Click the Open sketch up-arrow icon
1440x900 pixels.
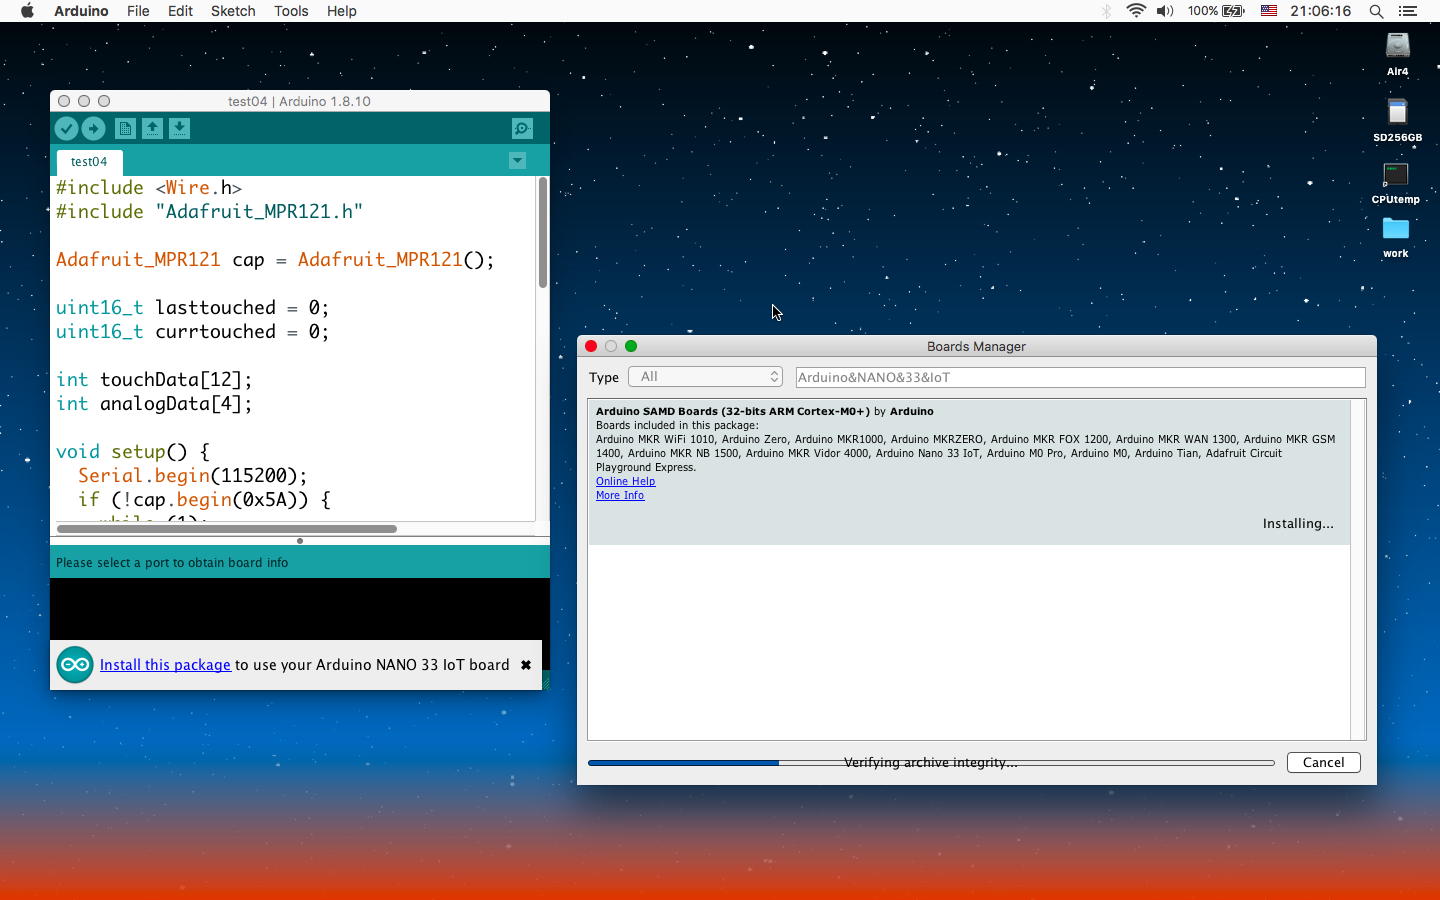tap(152, 129)
